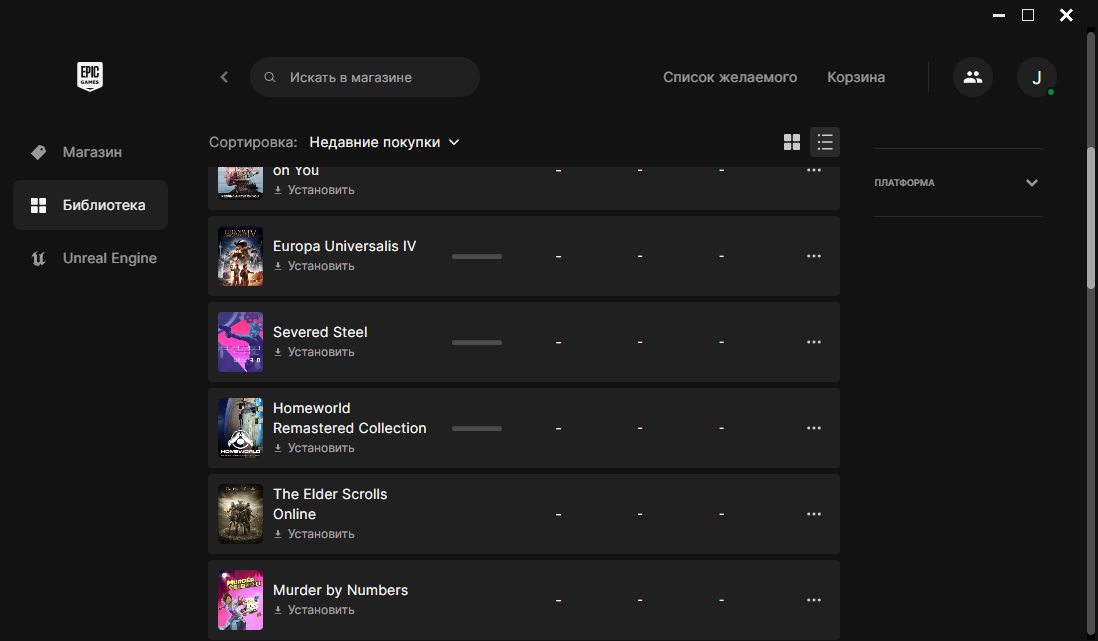Screen dimensions: 1098x641
Task: Click the Unreal Engine logo icon
Action: tap(39, 259)
